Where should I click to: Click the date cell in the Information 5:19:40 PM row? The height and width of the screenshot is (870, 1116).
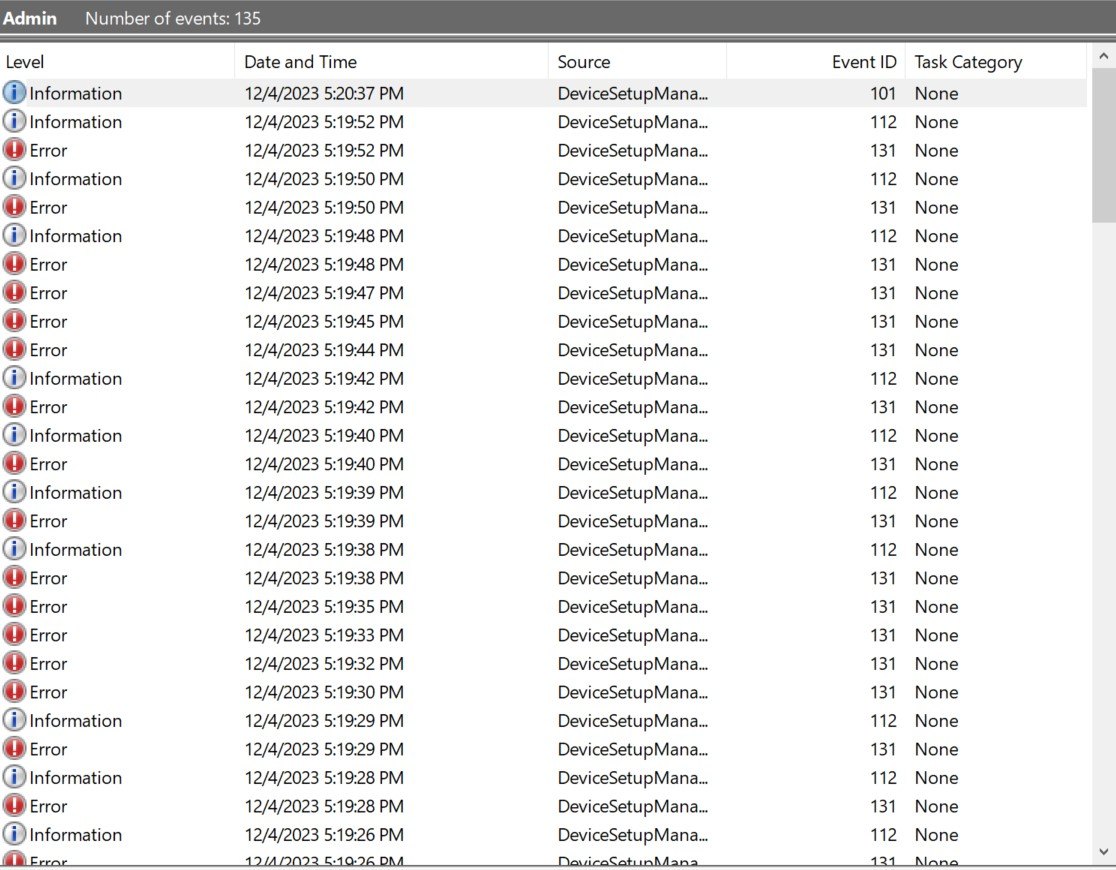tap(324, 435)
